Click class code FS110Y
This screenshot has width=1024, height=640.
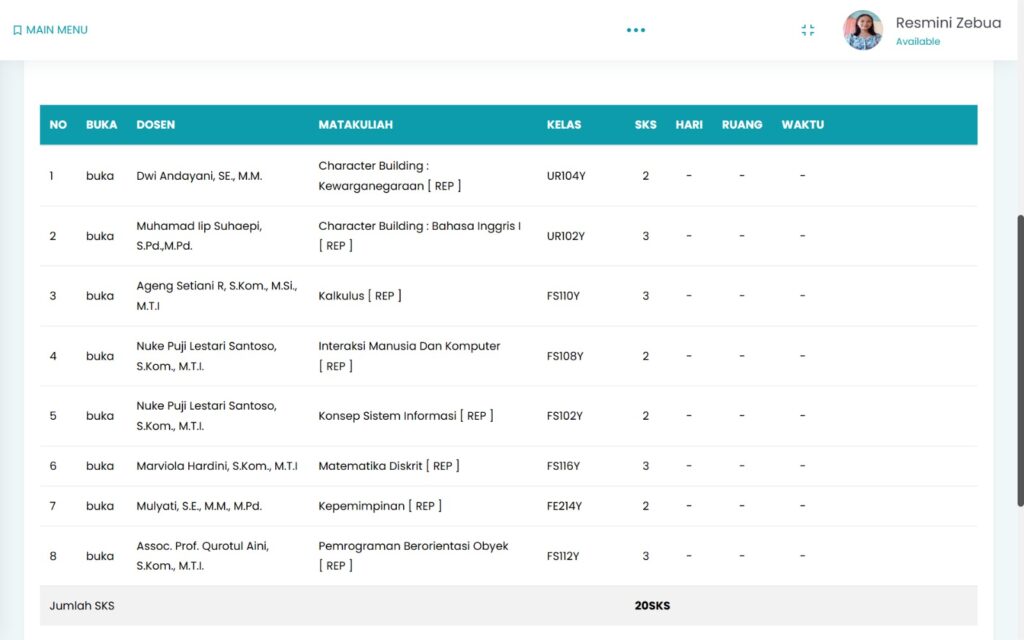pos(563,296)
